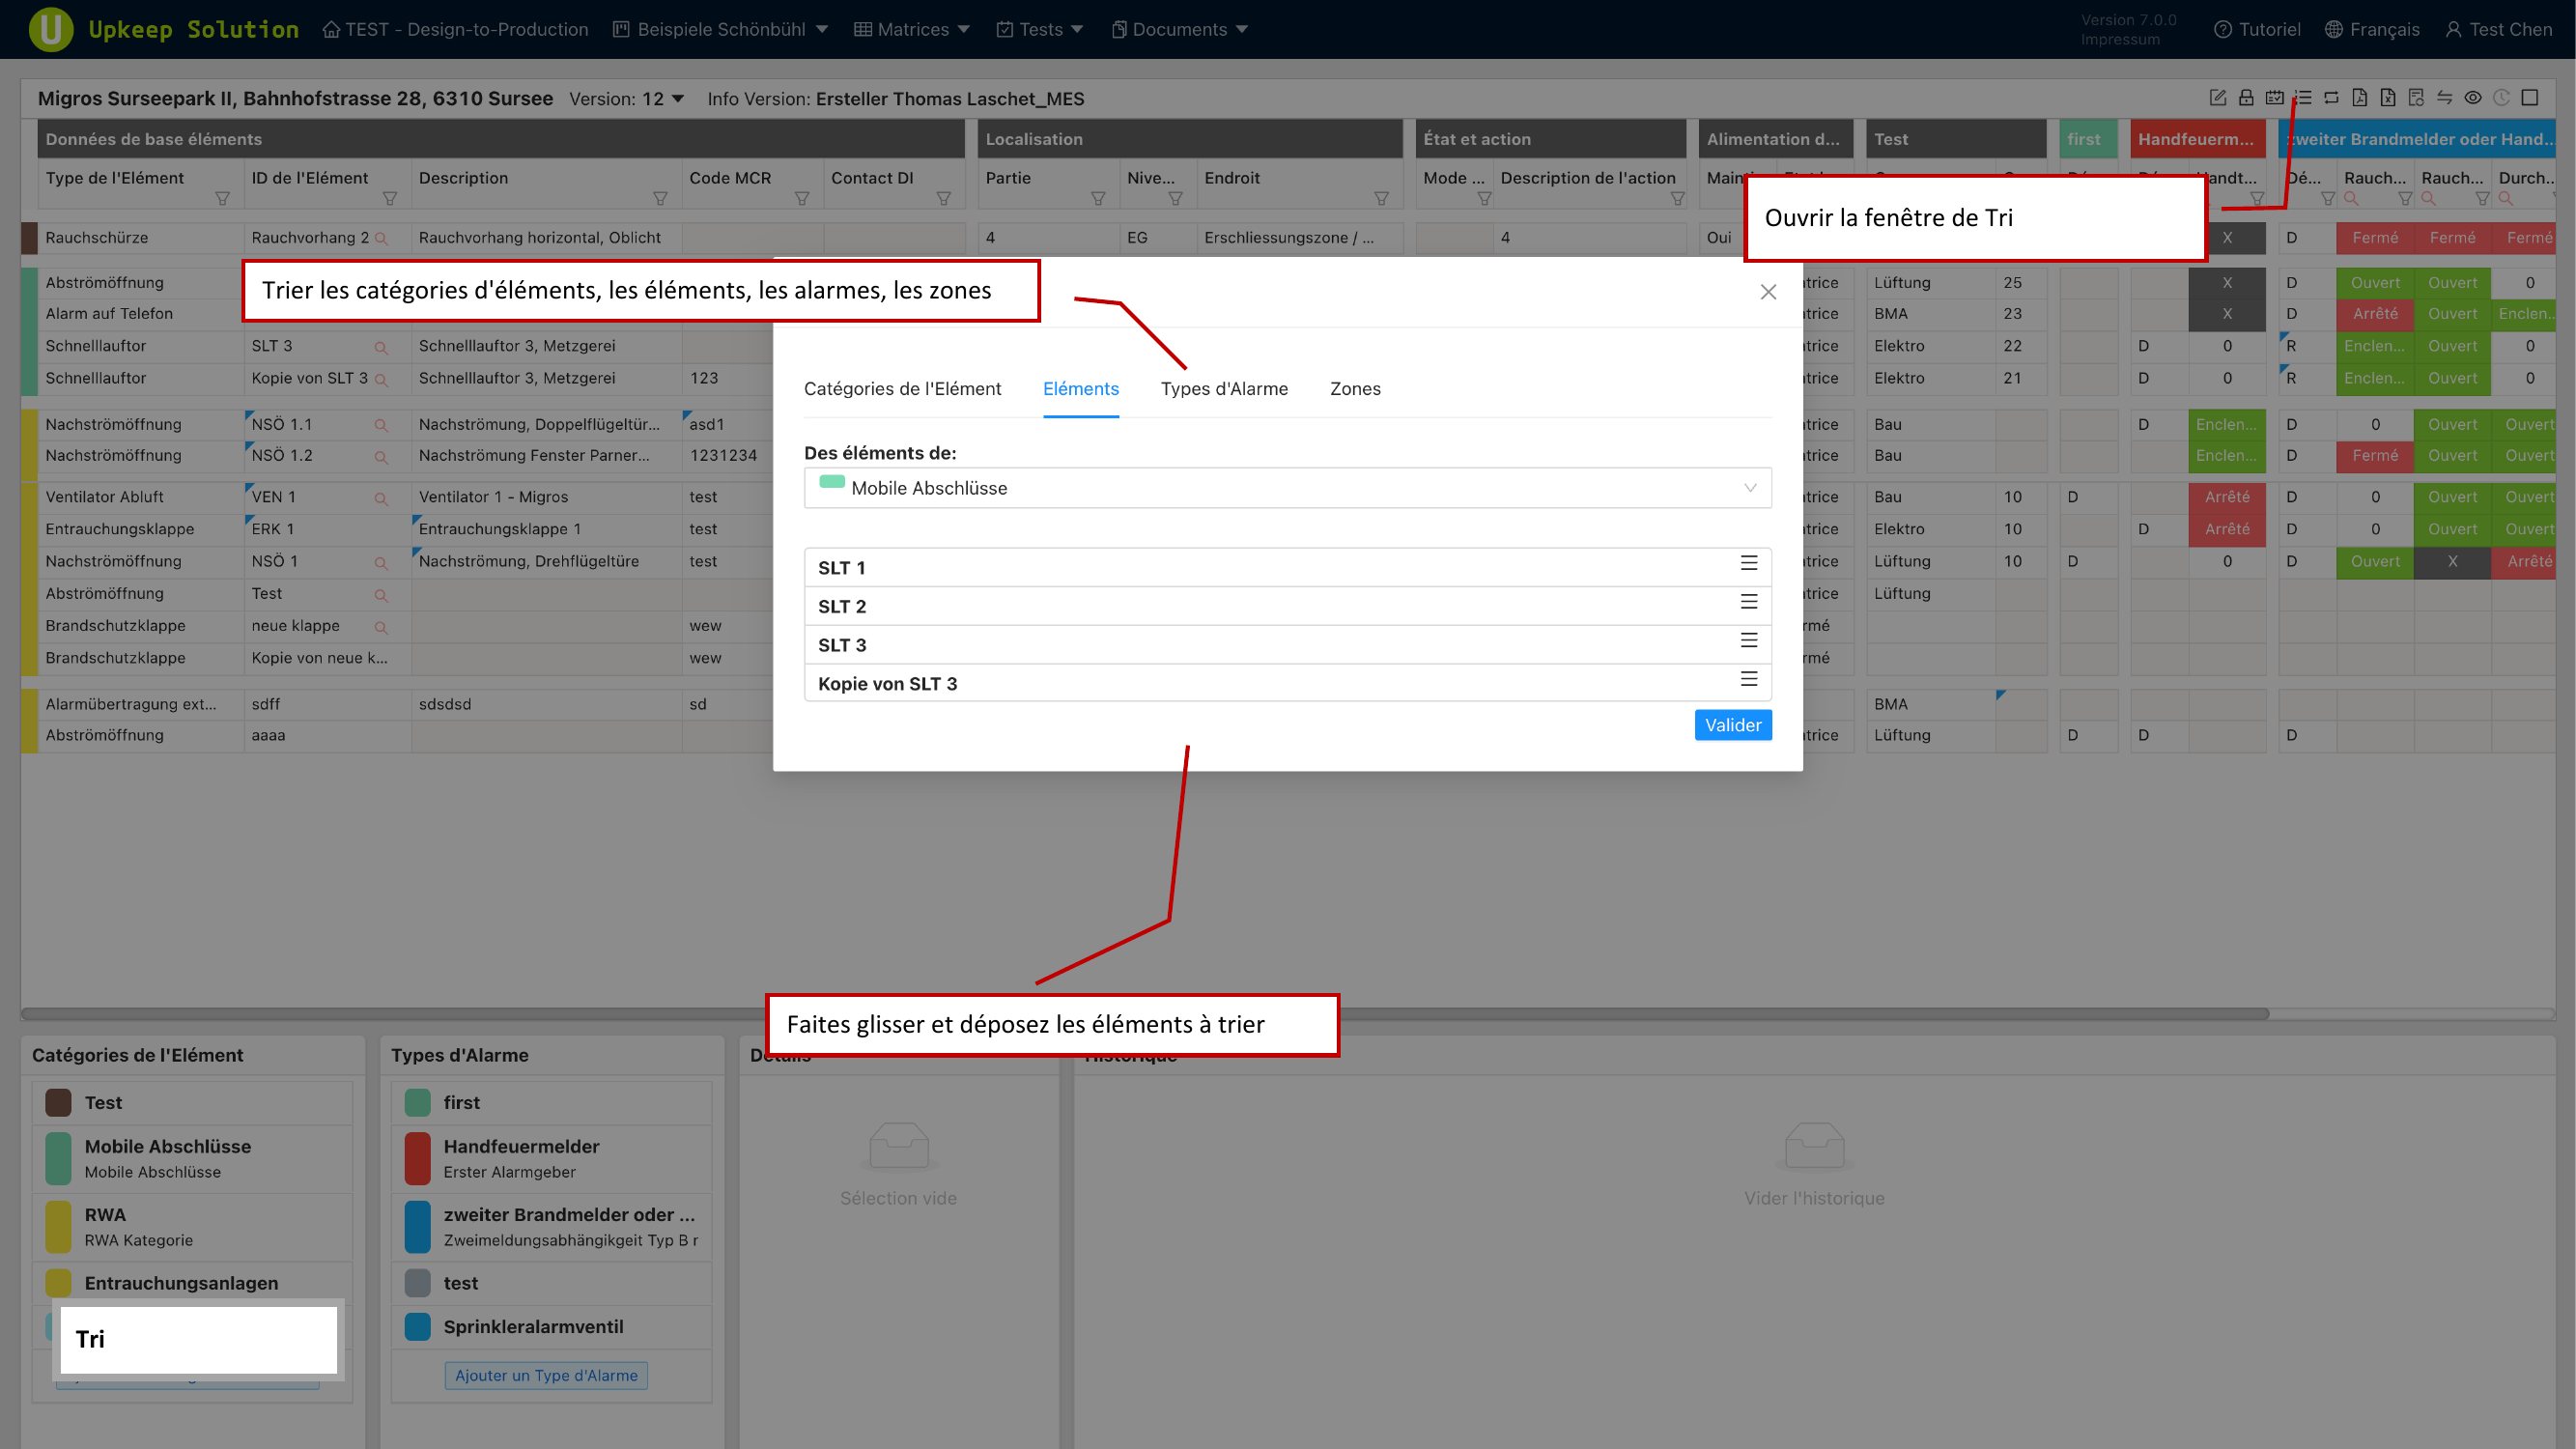2576x1449 pixels.
Task: Switch to the Zones tab
Action: pyautogui.click(x=1354, y=389)
